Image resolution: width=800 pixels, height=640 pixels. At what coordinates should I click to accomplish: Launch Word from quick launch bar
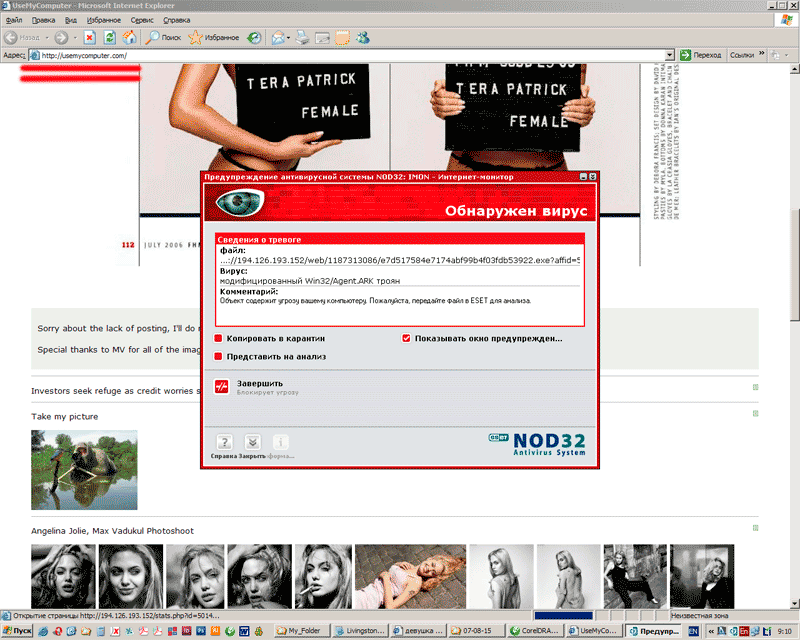coord(244,631)
